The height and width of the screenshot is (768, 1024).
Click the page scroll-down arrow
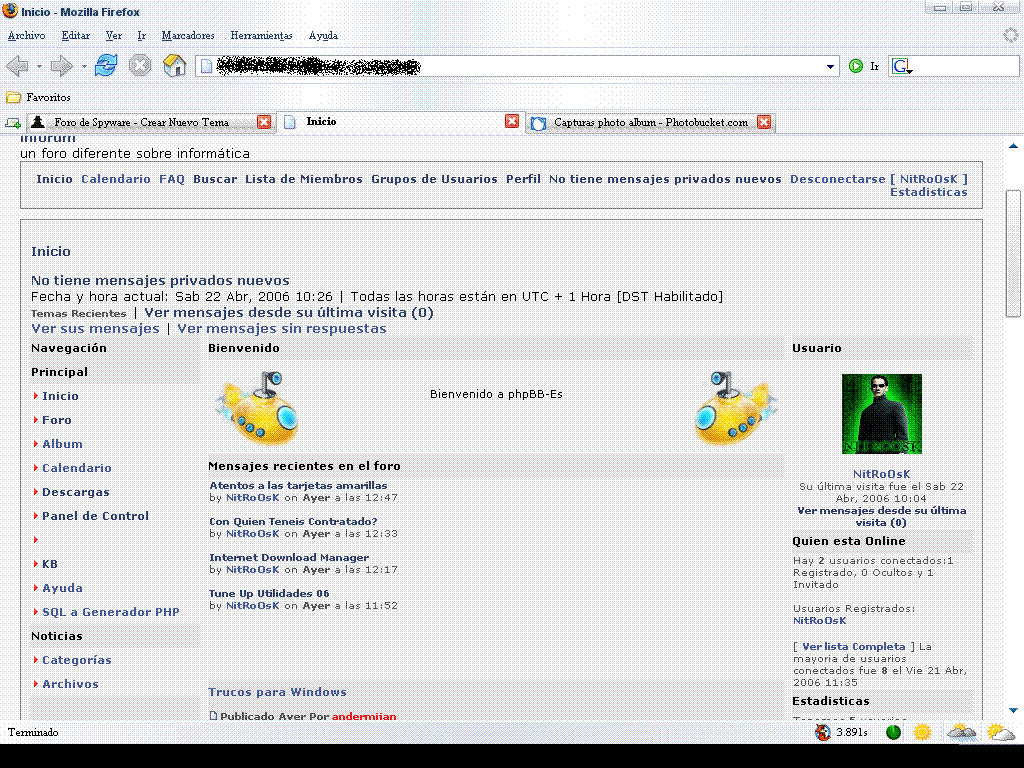(x=1014, y=711)
